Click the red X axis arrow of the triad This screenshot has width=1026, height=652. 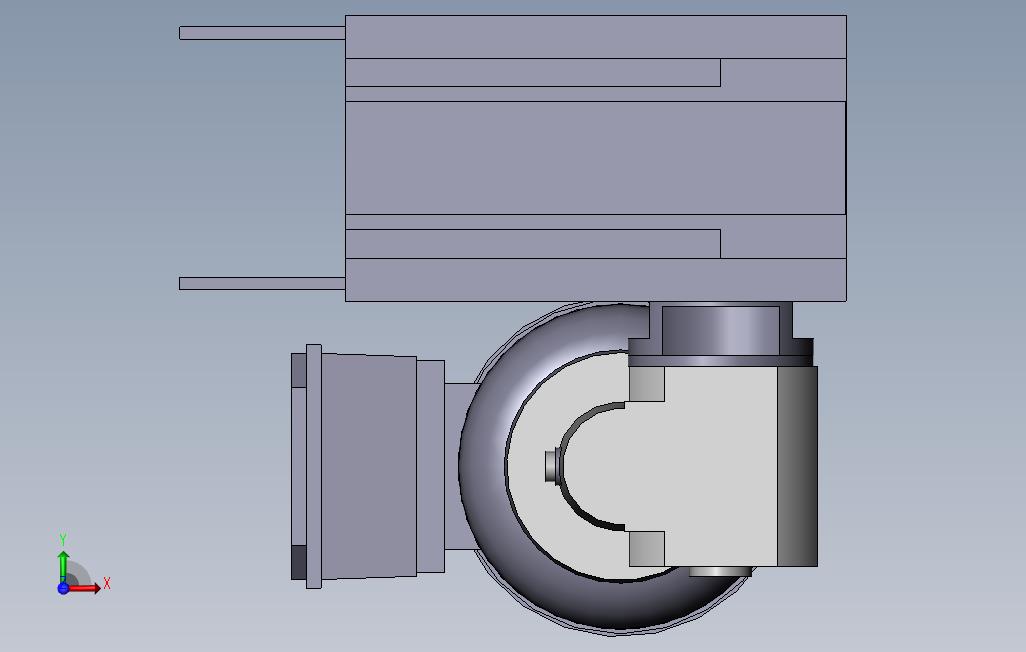85,588
